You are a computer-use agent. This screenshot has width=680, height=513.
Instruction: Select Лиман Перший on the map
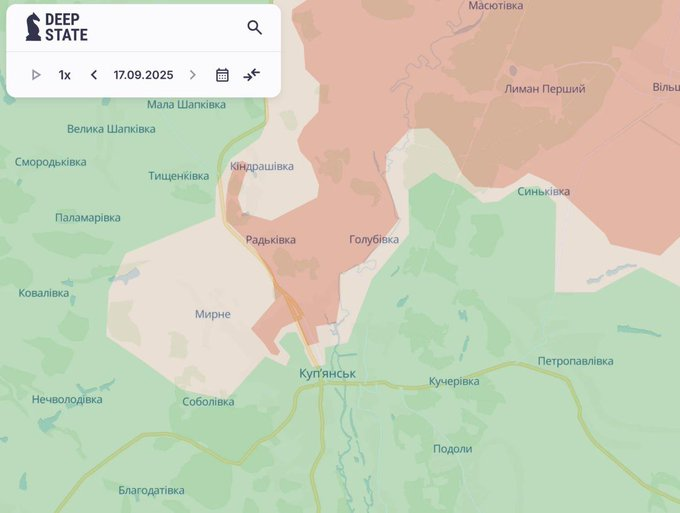tap(546, 89)
